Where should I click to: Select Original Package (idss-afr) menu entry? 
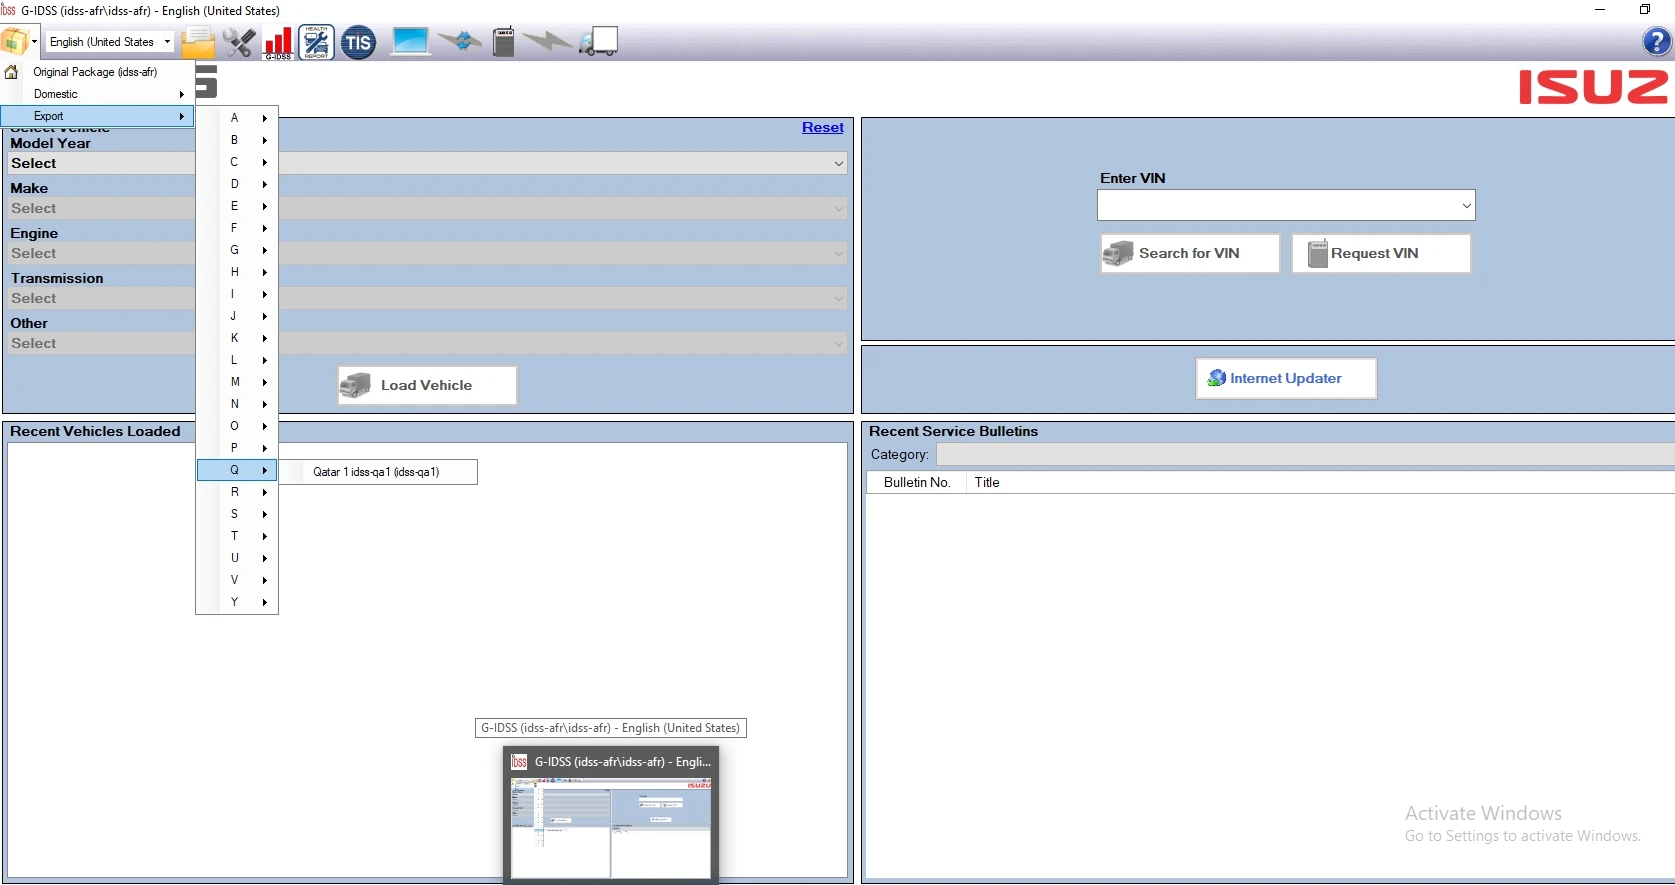click(x=95, y=72)
